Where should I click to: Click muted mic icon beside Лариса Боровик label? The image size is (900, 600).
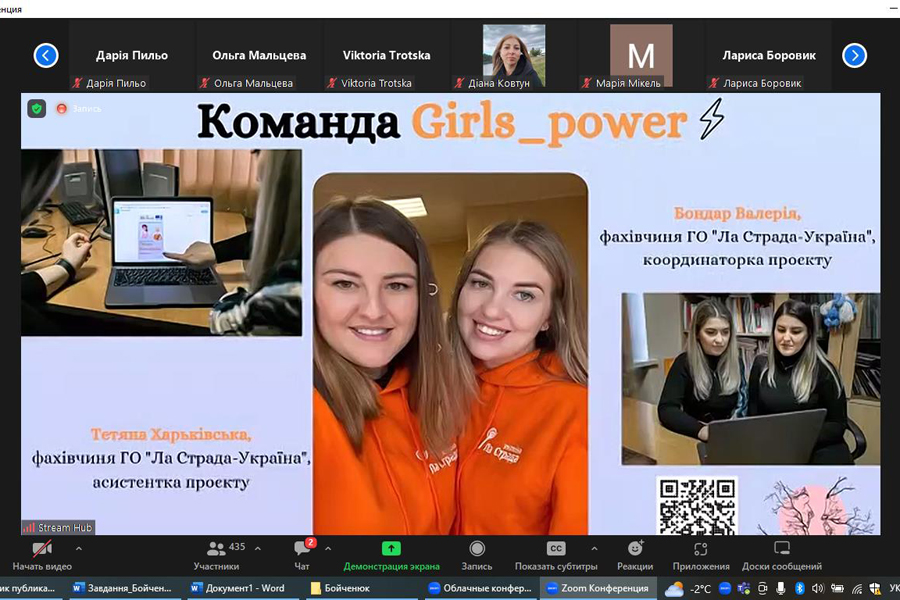[x=714, y=83]
